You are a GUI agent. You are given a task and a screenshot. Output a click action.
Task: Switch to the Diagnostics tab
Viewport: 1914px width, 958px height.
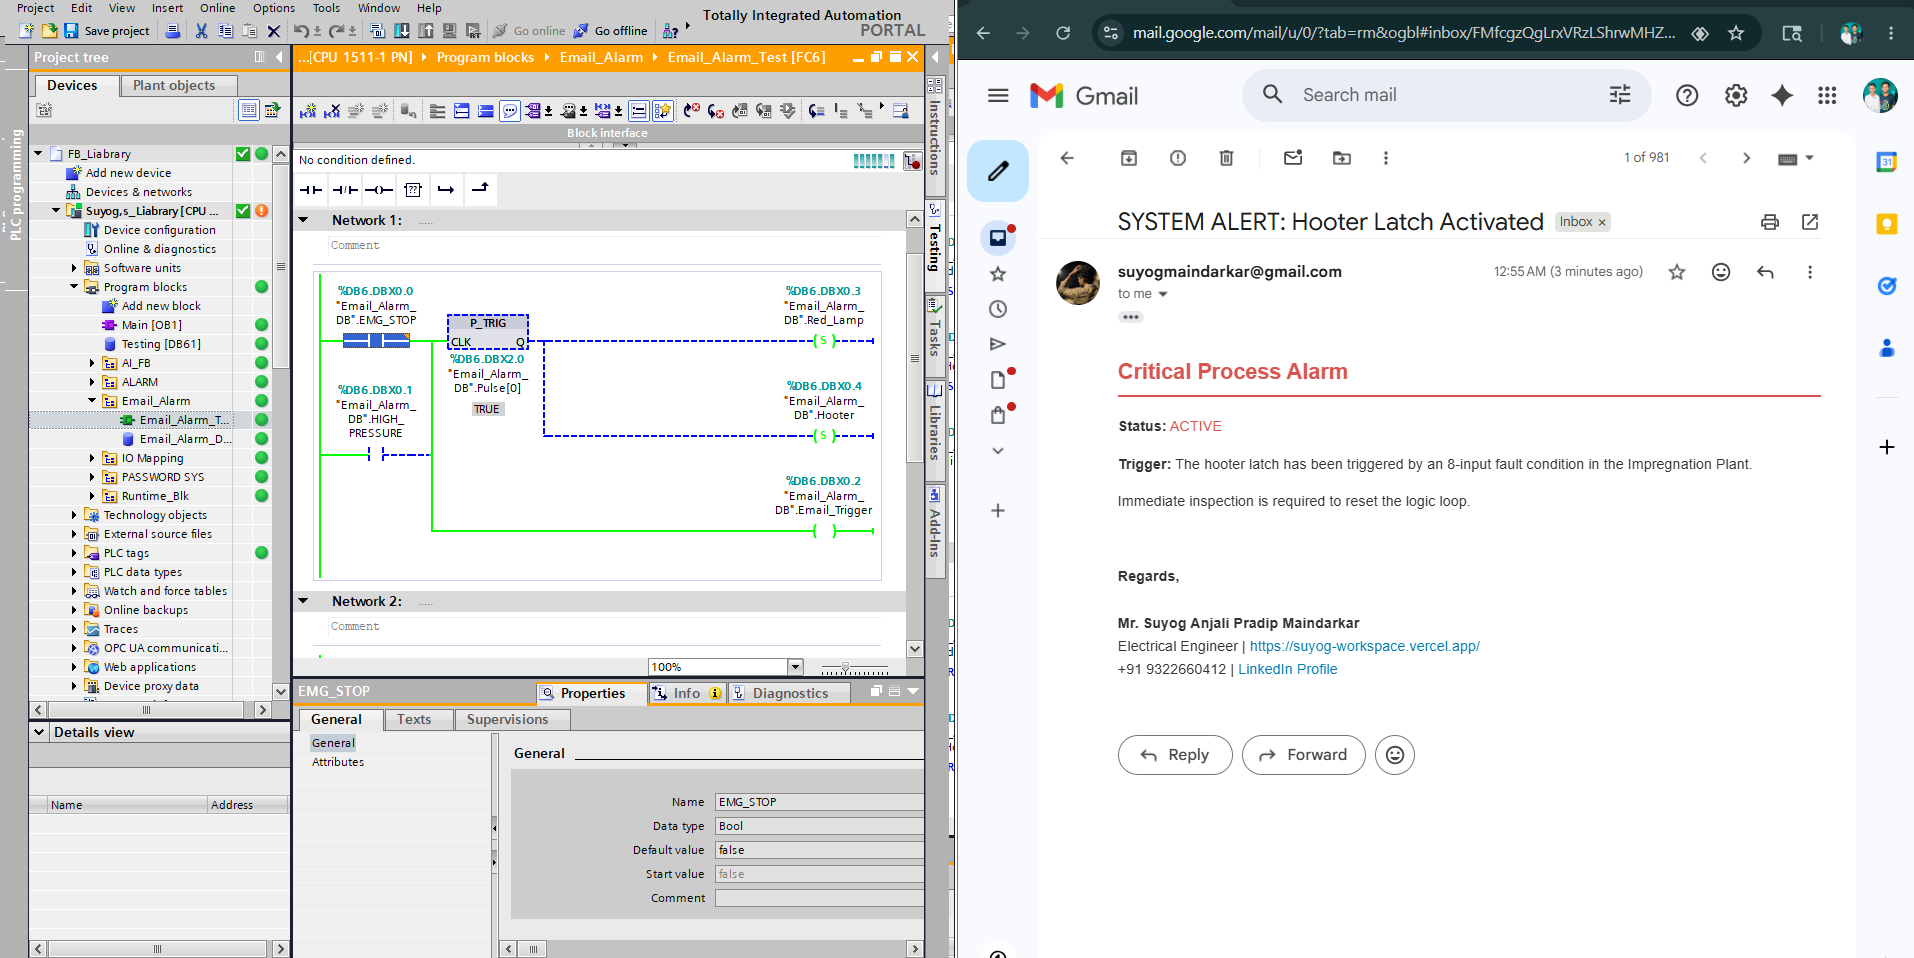(790, 693)
